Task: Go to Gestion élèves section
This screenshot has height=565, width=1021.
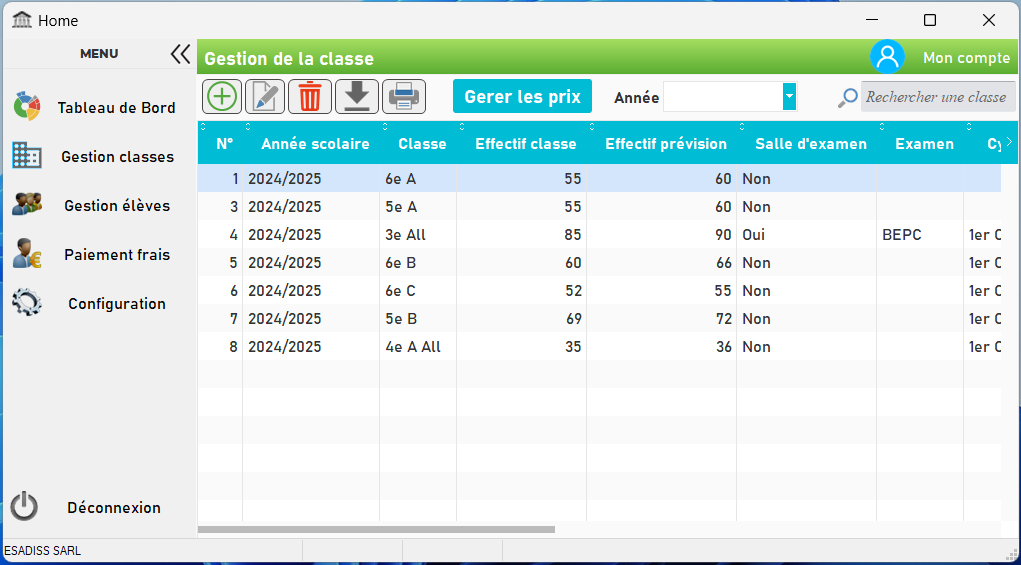Action: pos(116,206)
